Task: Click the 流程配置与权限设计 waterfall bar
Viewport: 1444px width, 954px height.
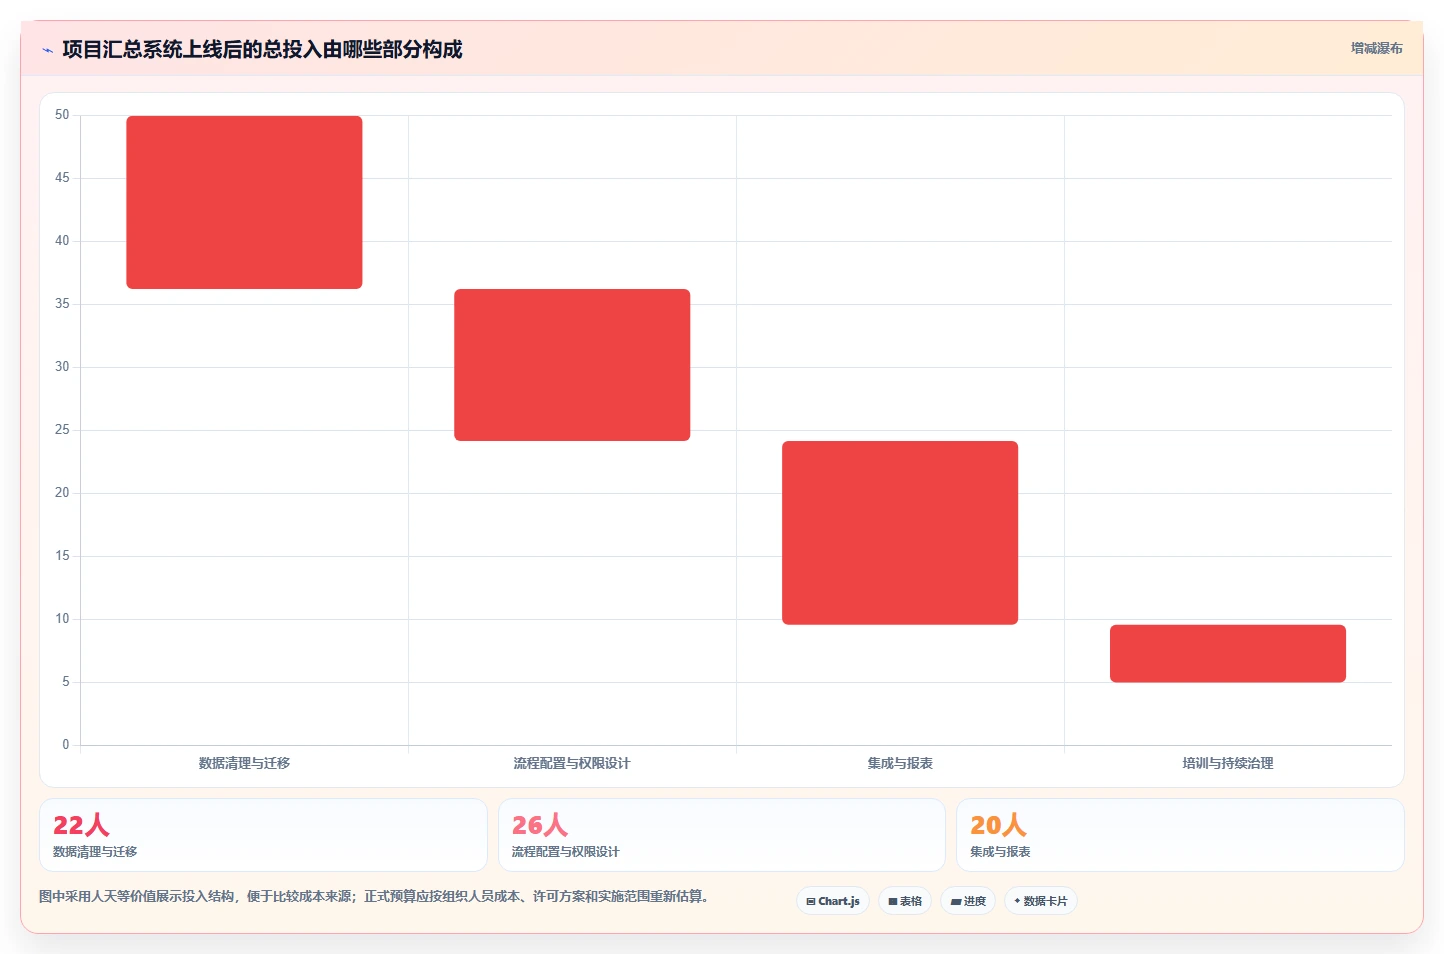Action: point(572,365)
